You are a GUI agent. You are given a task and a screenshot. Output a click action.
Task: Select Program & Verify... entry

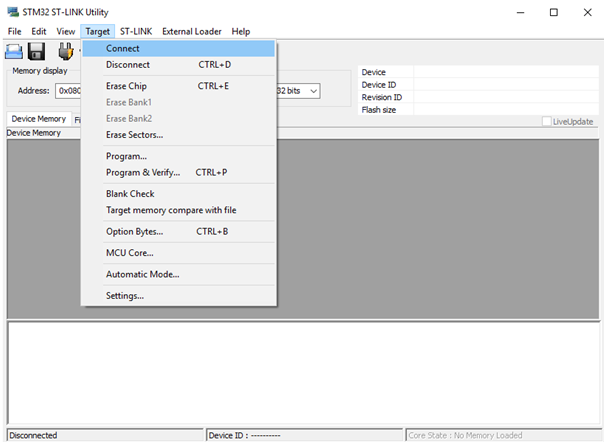click(179, 172)
